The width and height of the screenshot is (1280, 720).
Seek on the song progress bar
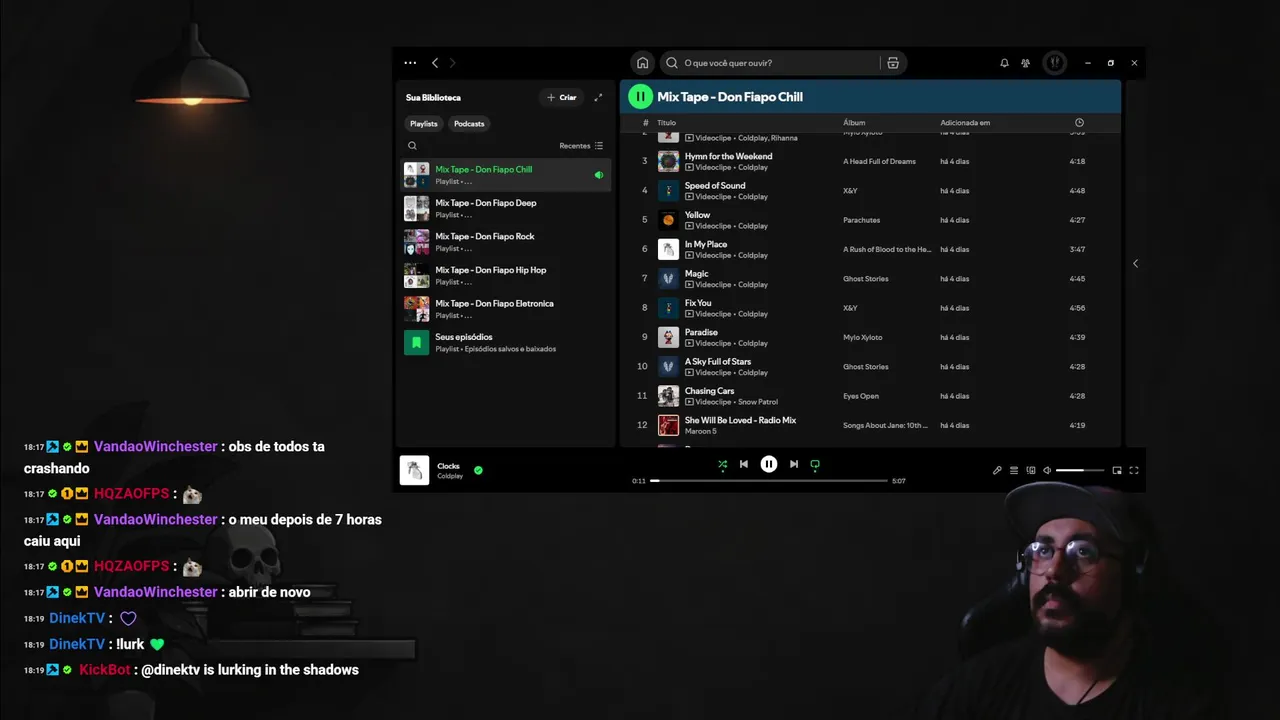click(x=769, y=481)
